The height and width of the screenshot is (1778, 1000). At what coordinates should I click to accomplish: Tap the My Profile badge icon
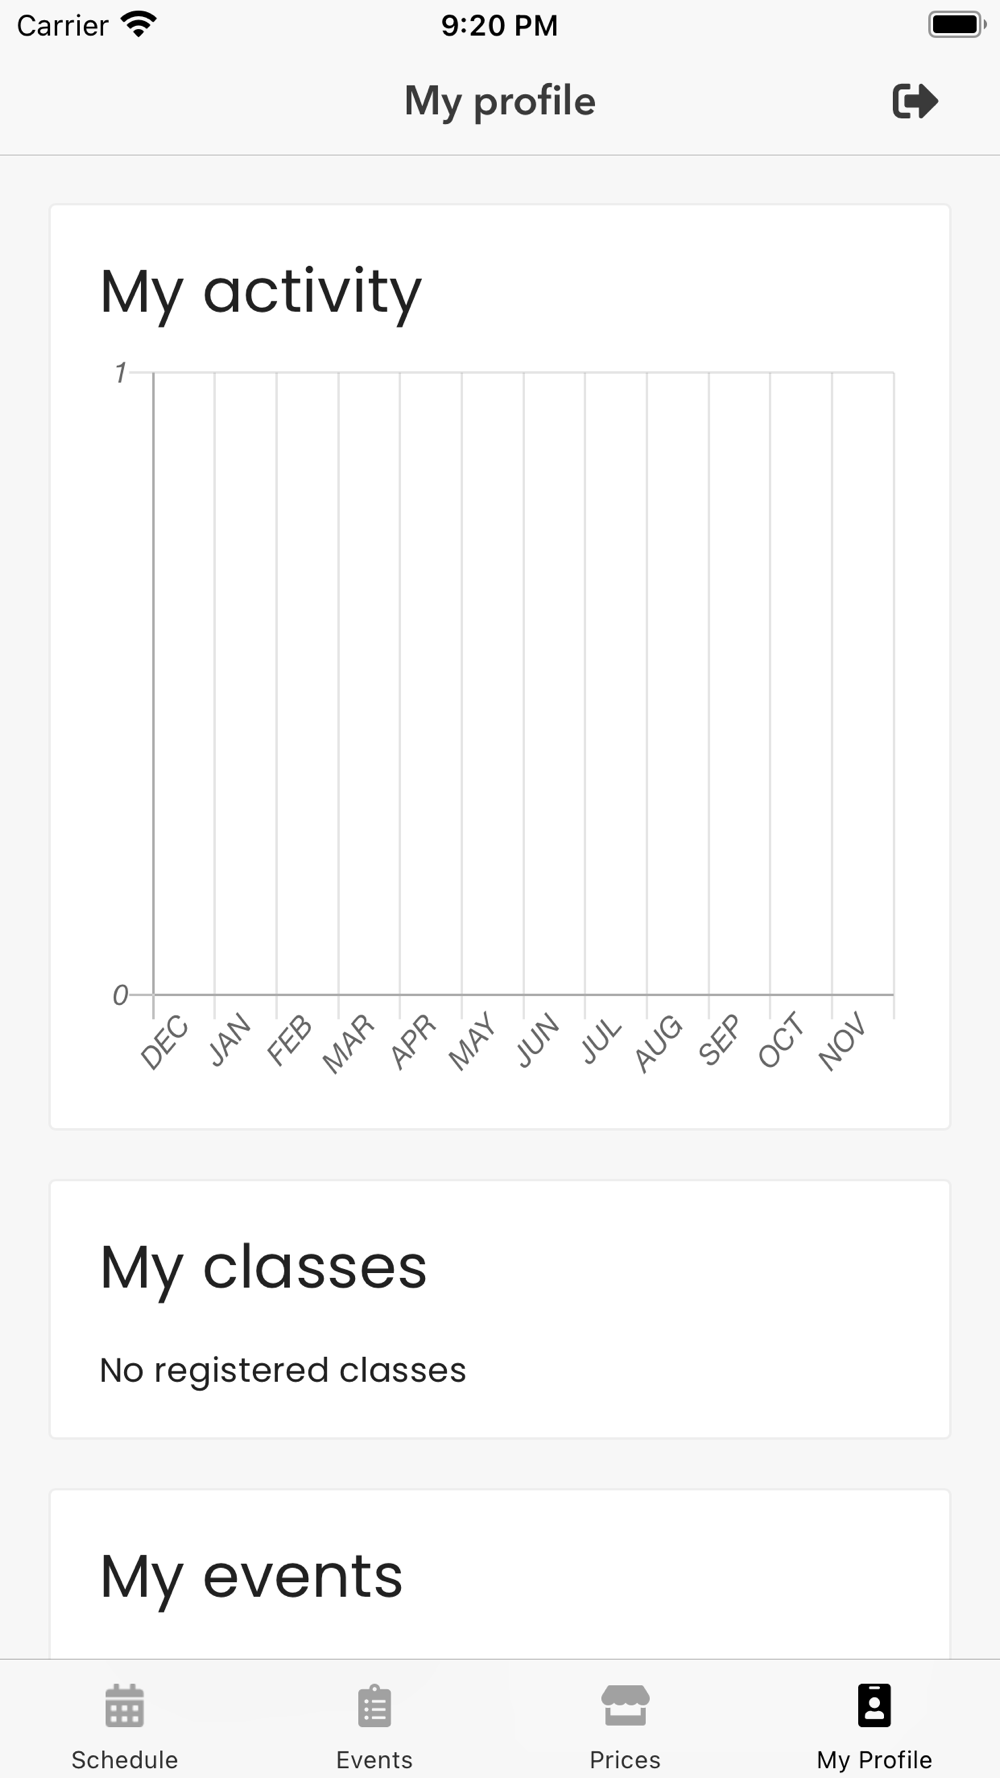(874, 1706)
